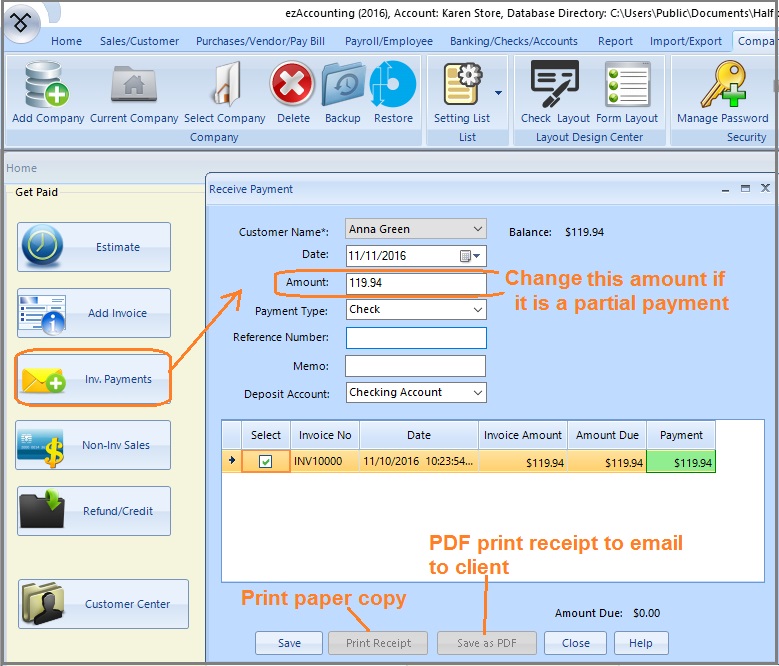Image resolution: width=779 pixels, height=666 pixels.
Task: Expand the Payment Type dropdown
Action: (477, 310)
